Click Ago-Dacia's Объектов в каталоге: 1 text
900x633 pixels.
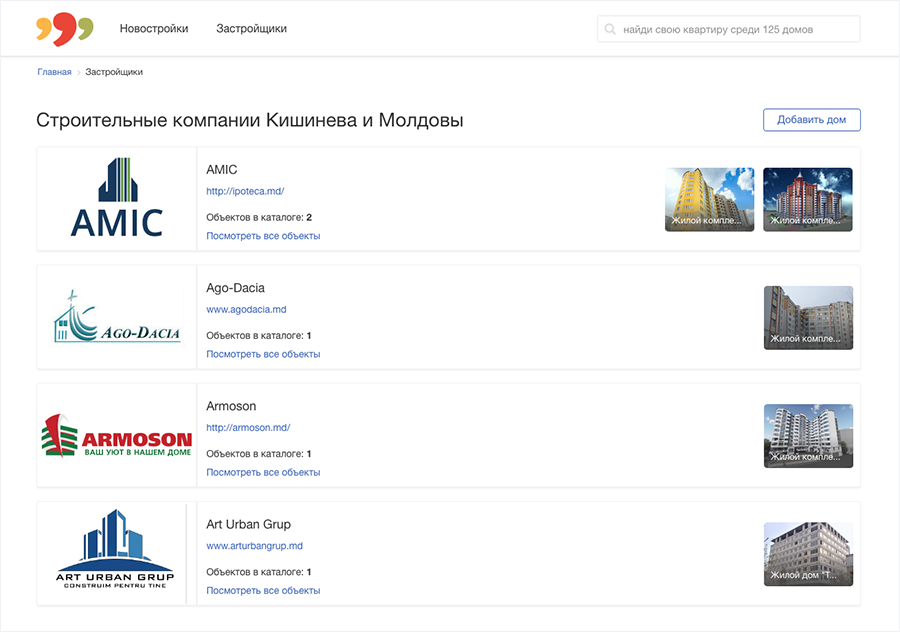pos(259,336)
